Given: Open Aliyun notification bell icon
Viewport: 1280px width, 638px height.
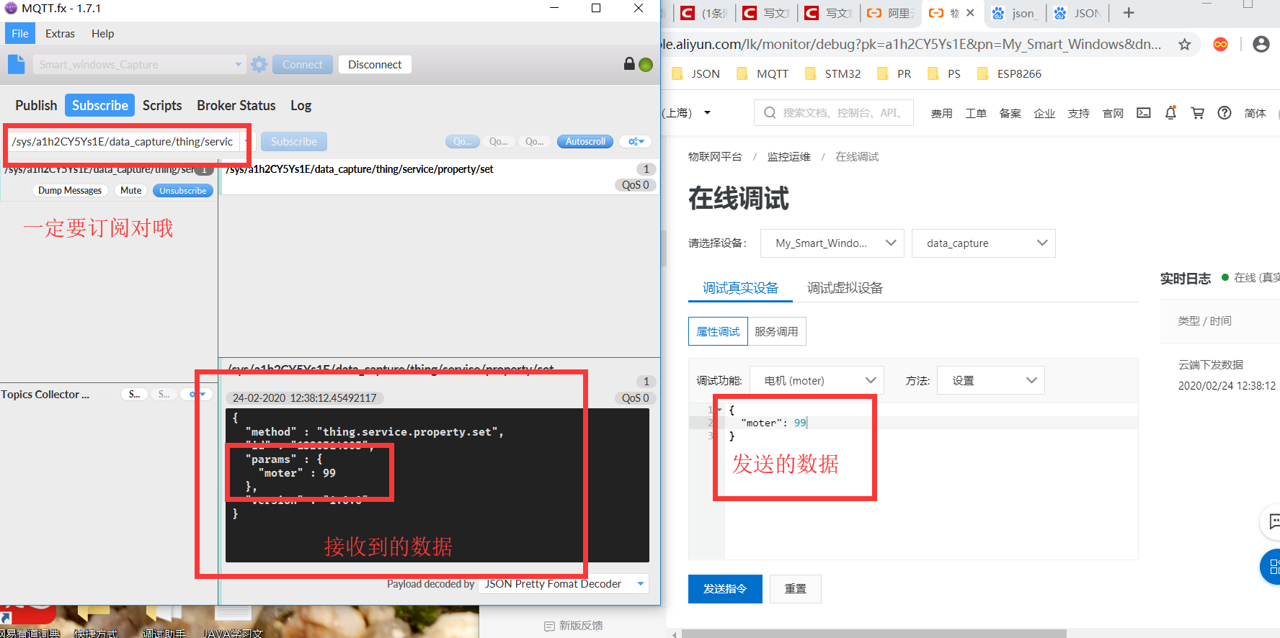Looking at the screenshot, I should (1170, 113).
